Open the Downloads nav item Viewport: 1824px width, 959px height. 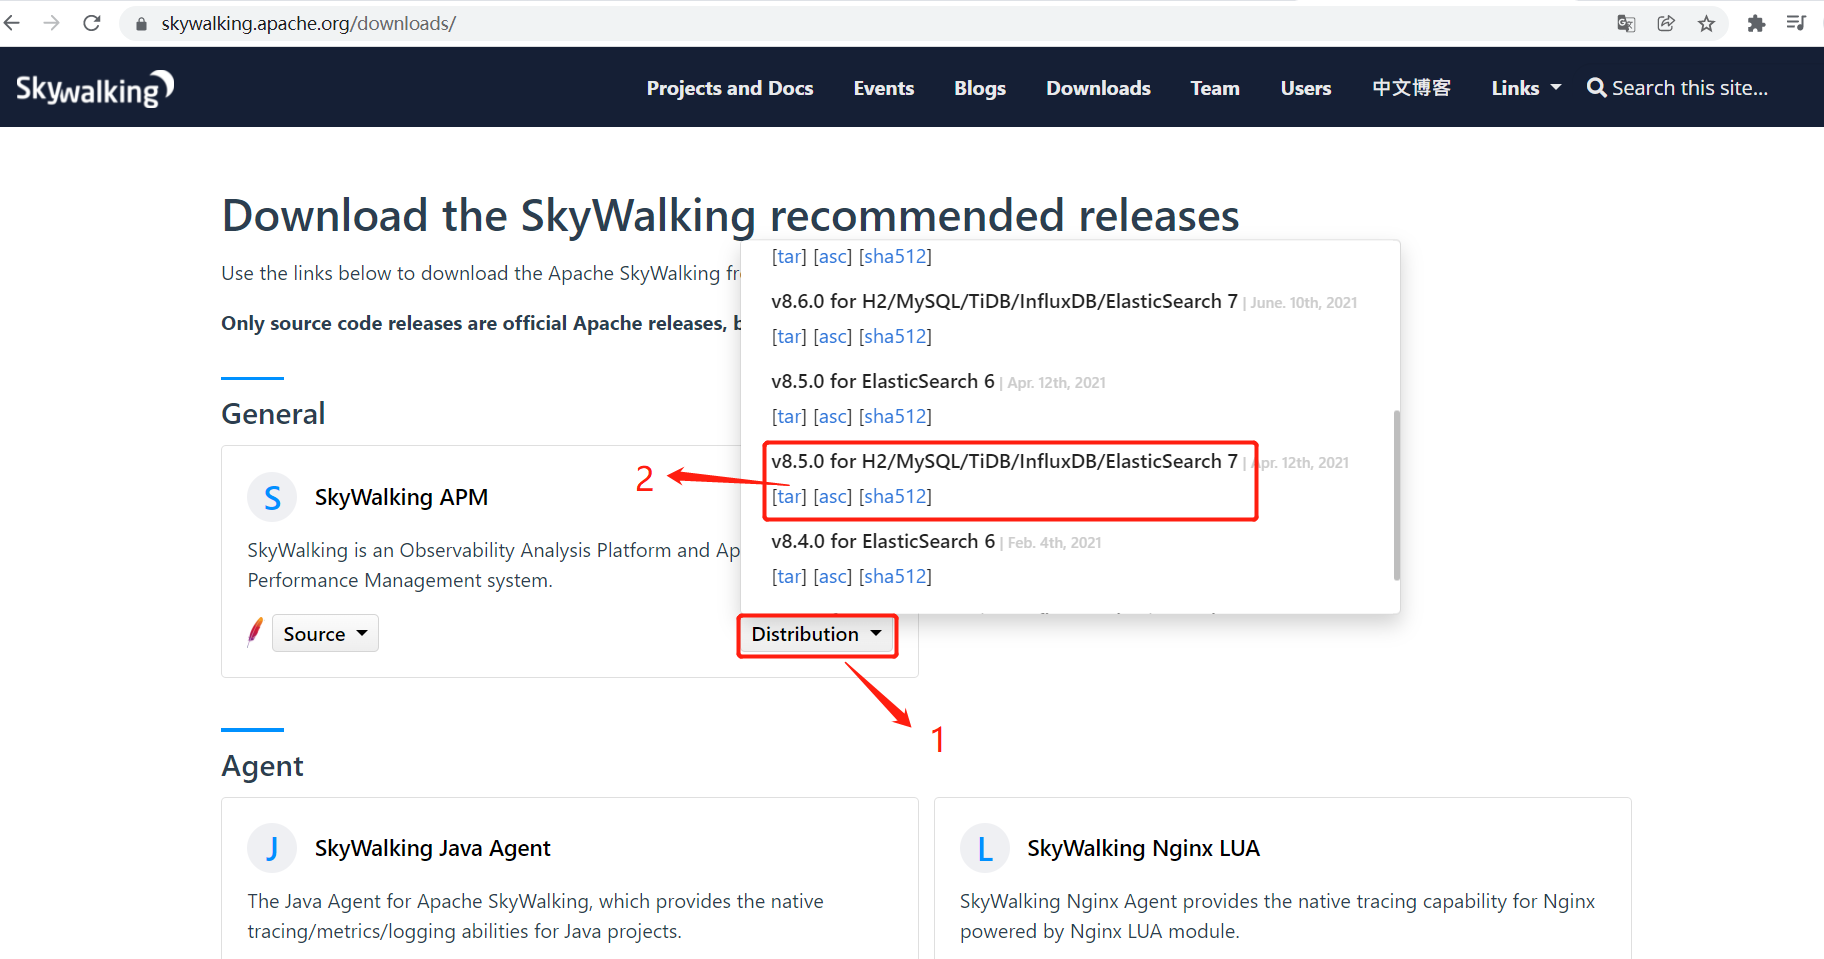1098,88
